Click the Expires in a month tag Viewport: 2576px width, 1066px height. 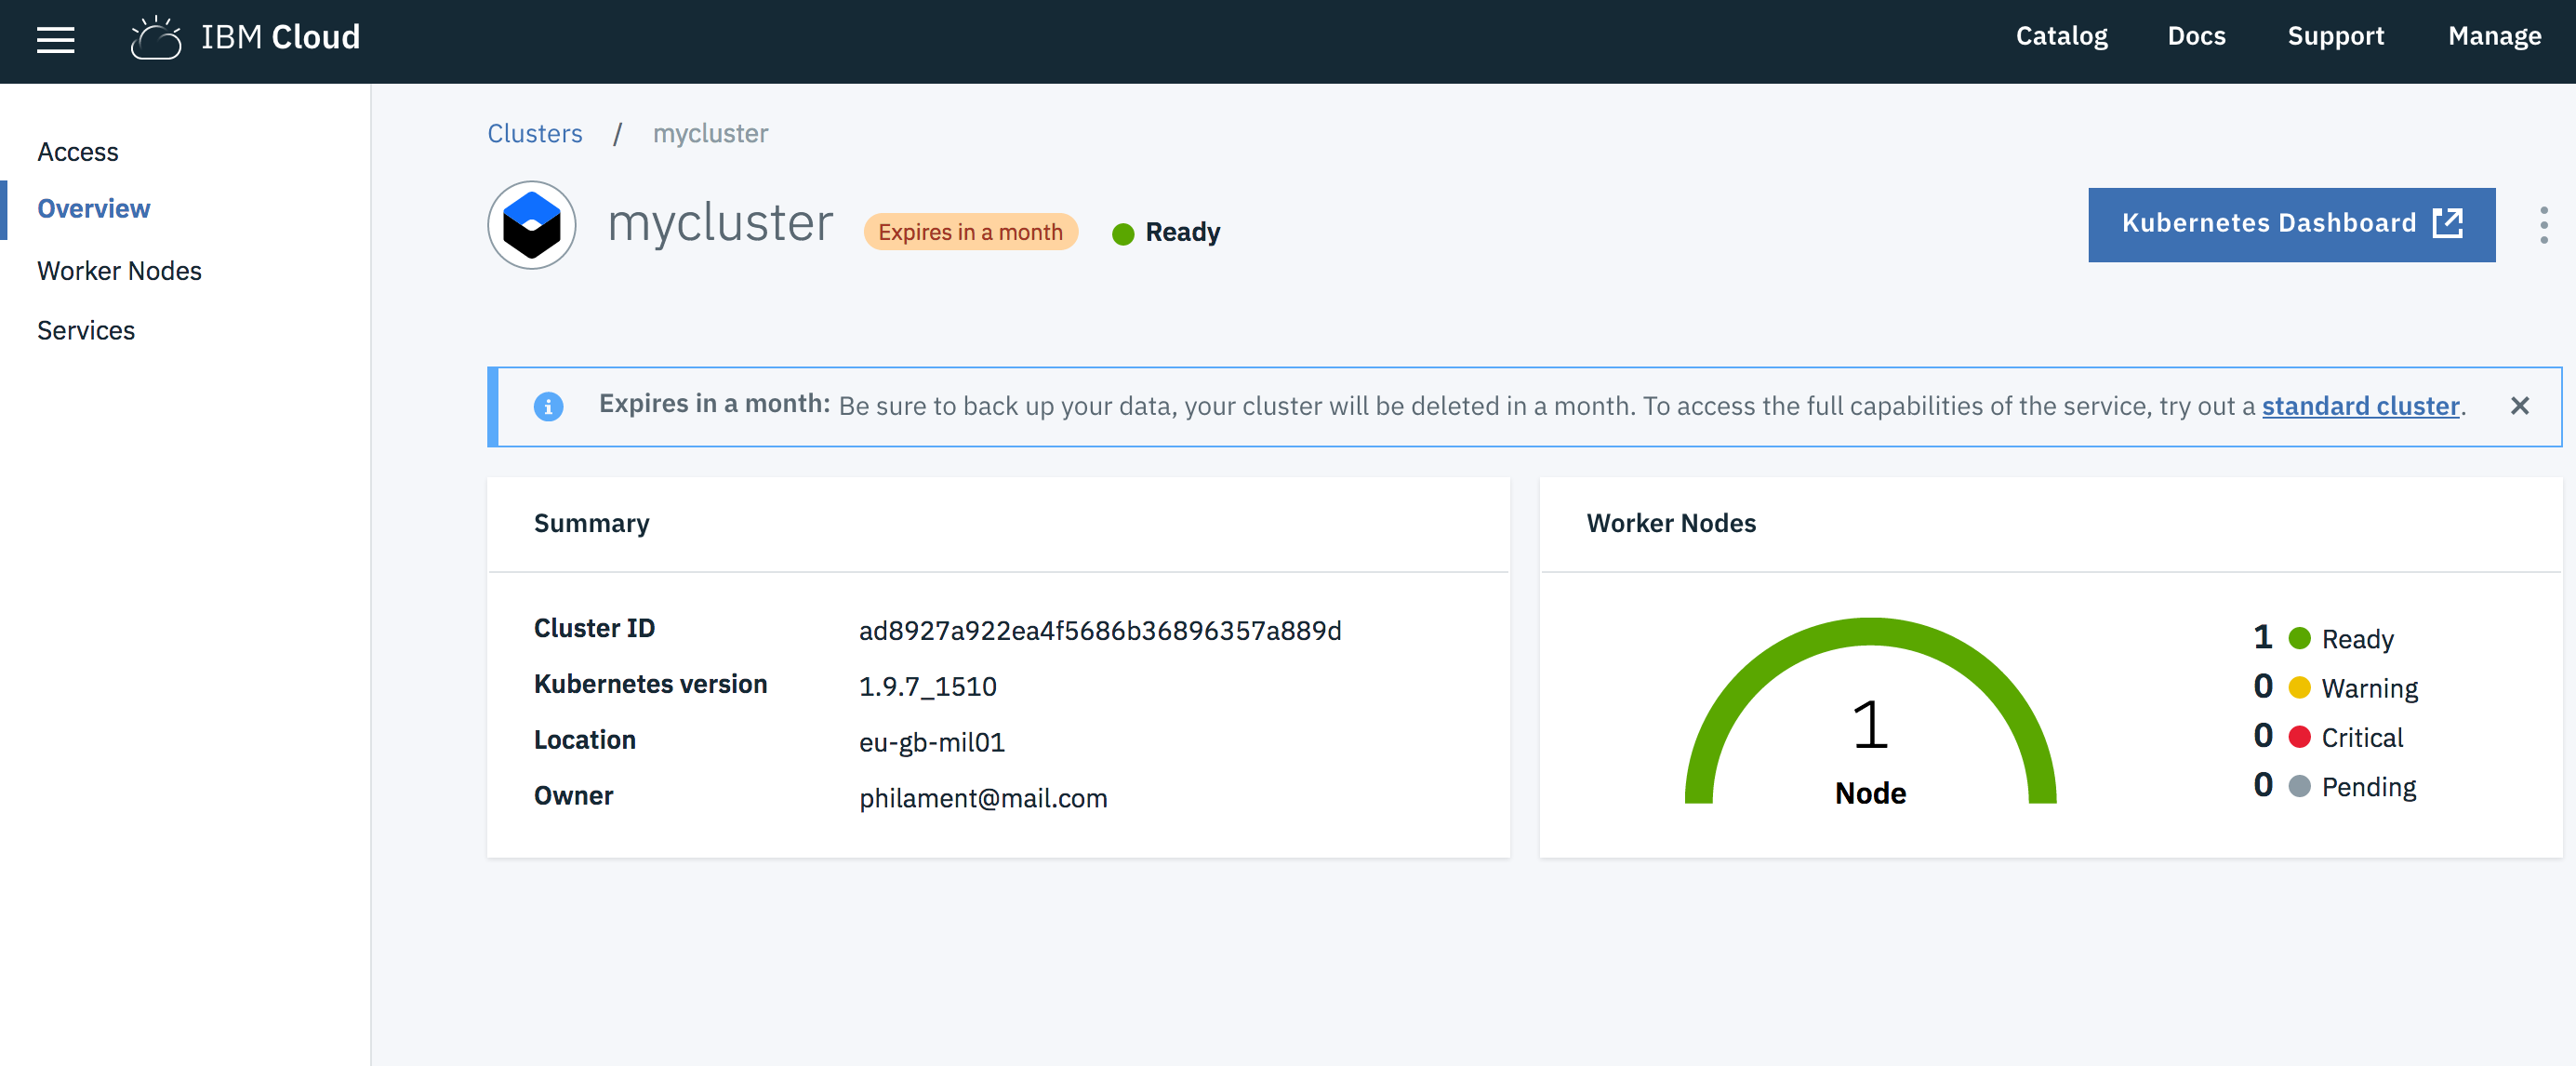(969, 232)
